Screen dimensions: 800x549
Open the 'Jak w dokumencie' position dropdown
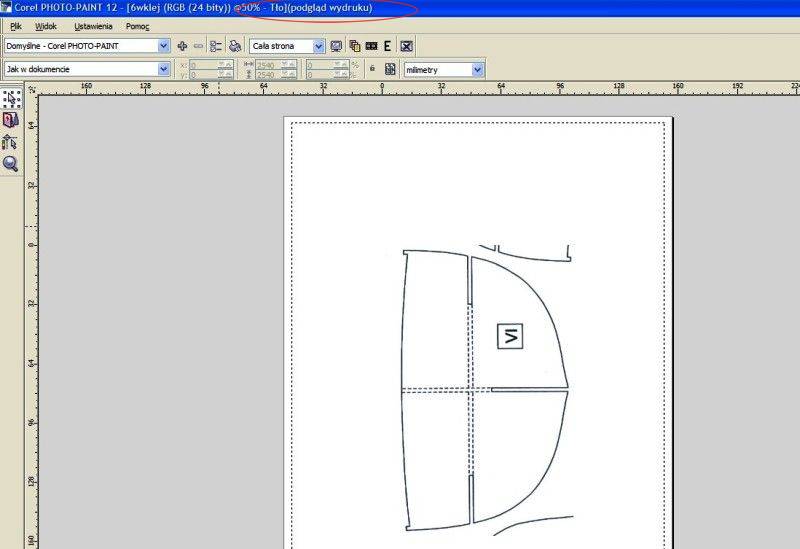pos(164,69)
